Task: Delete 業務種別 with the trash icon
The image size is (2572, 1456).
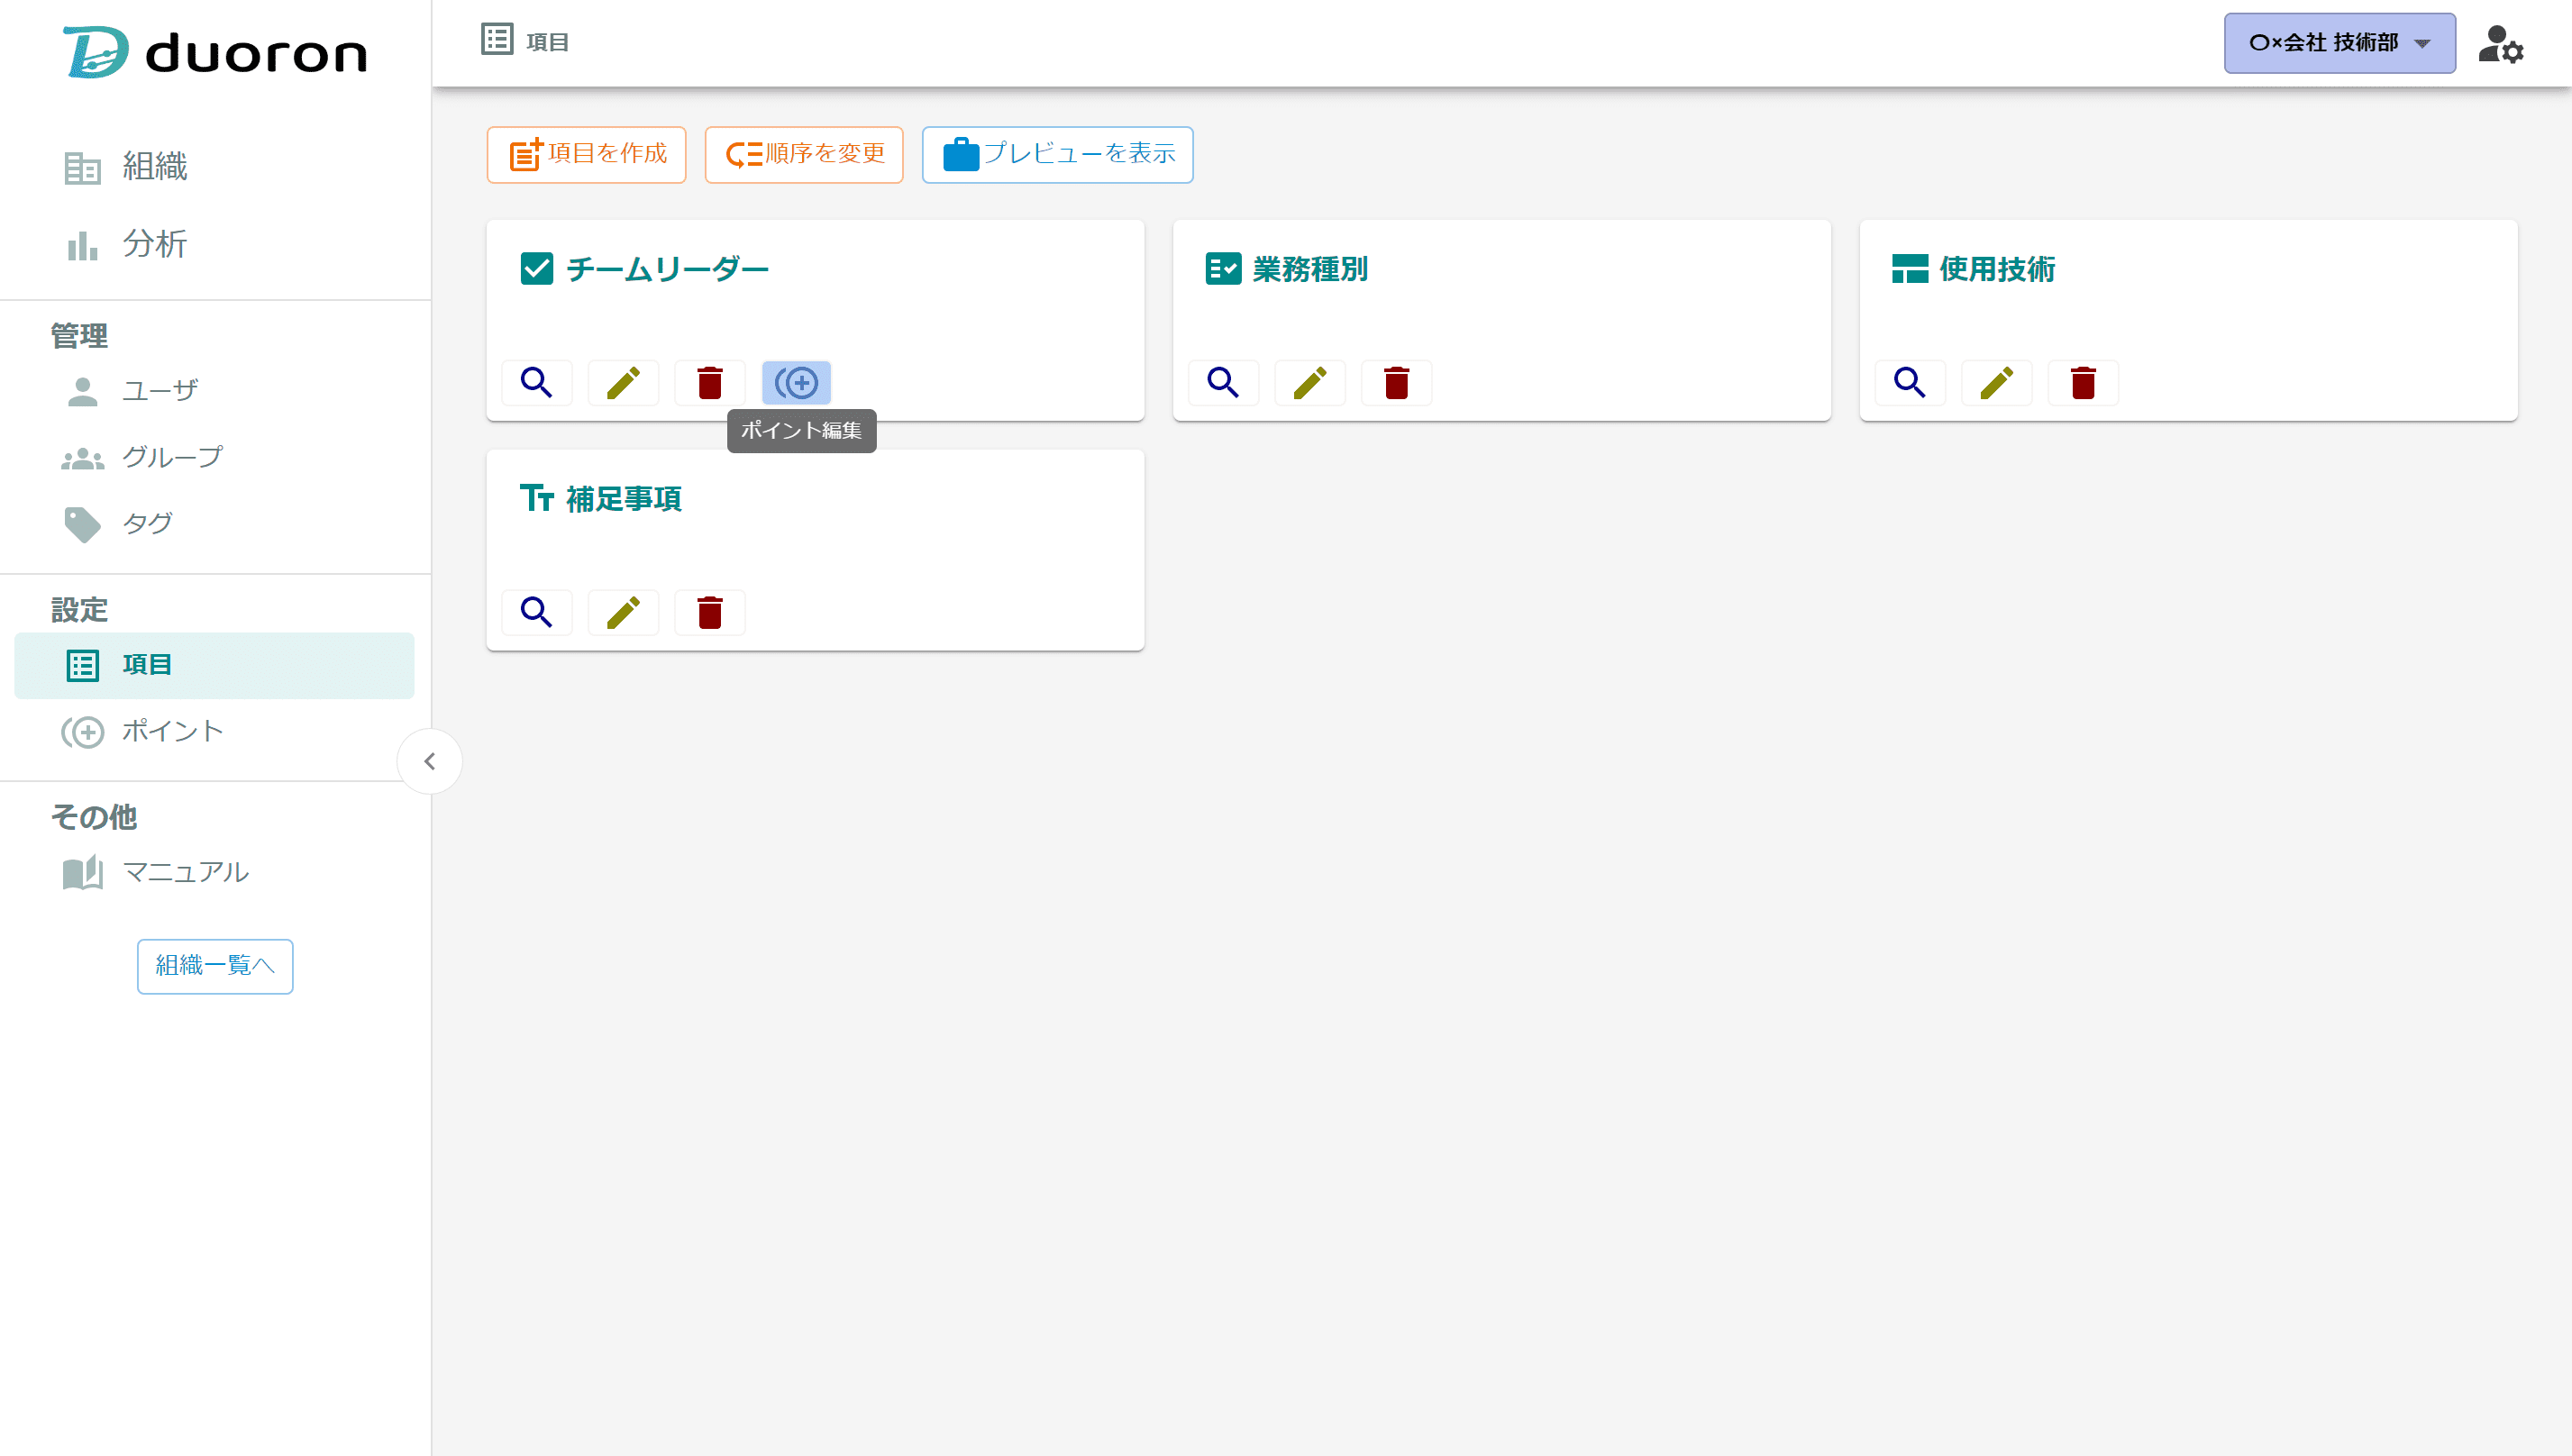Action: pos(1397,383)
